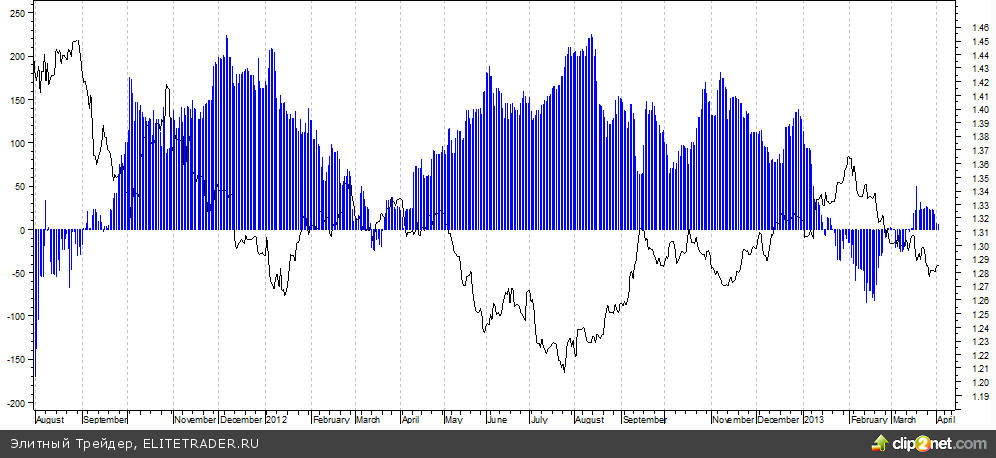Select the 2012 label on time axis

276,421
